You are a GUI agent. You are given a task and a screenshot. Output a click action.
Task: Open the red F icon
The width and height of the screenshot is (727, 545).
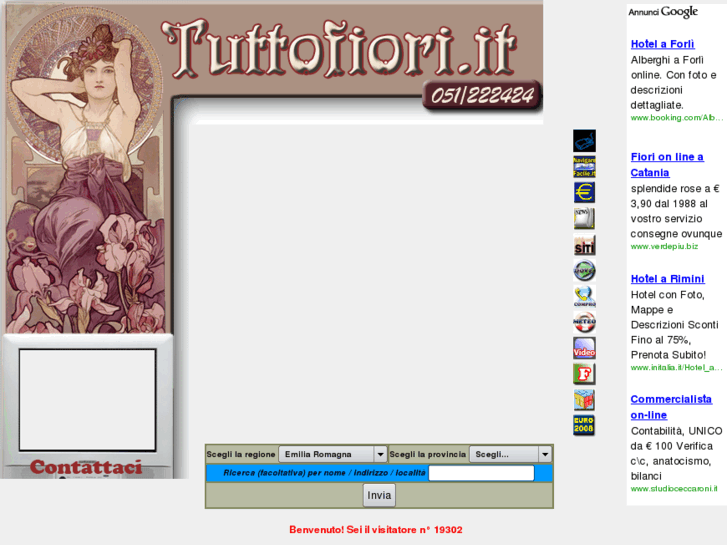tap(584, 374)
